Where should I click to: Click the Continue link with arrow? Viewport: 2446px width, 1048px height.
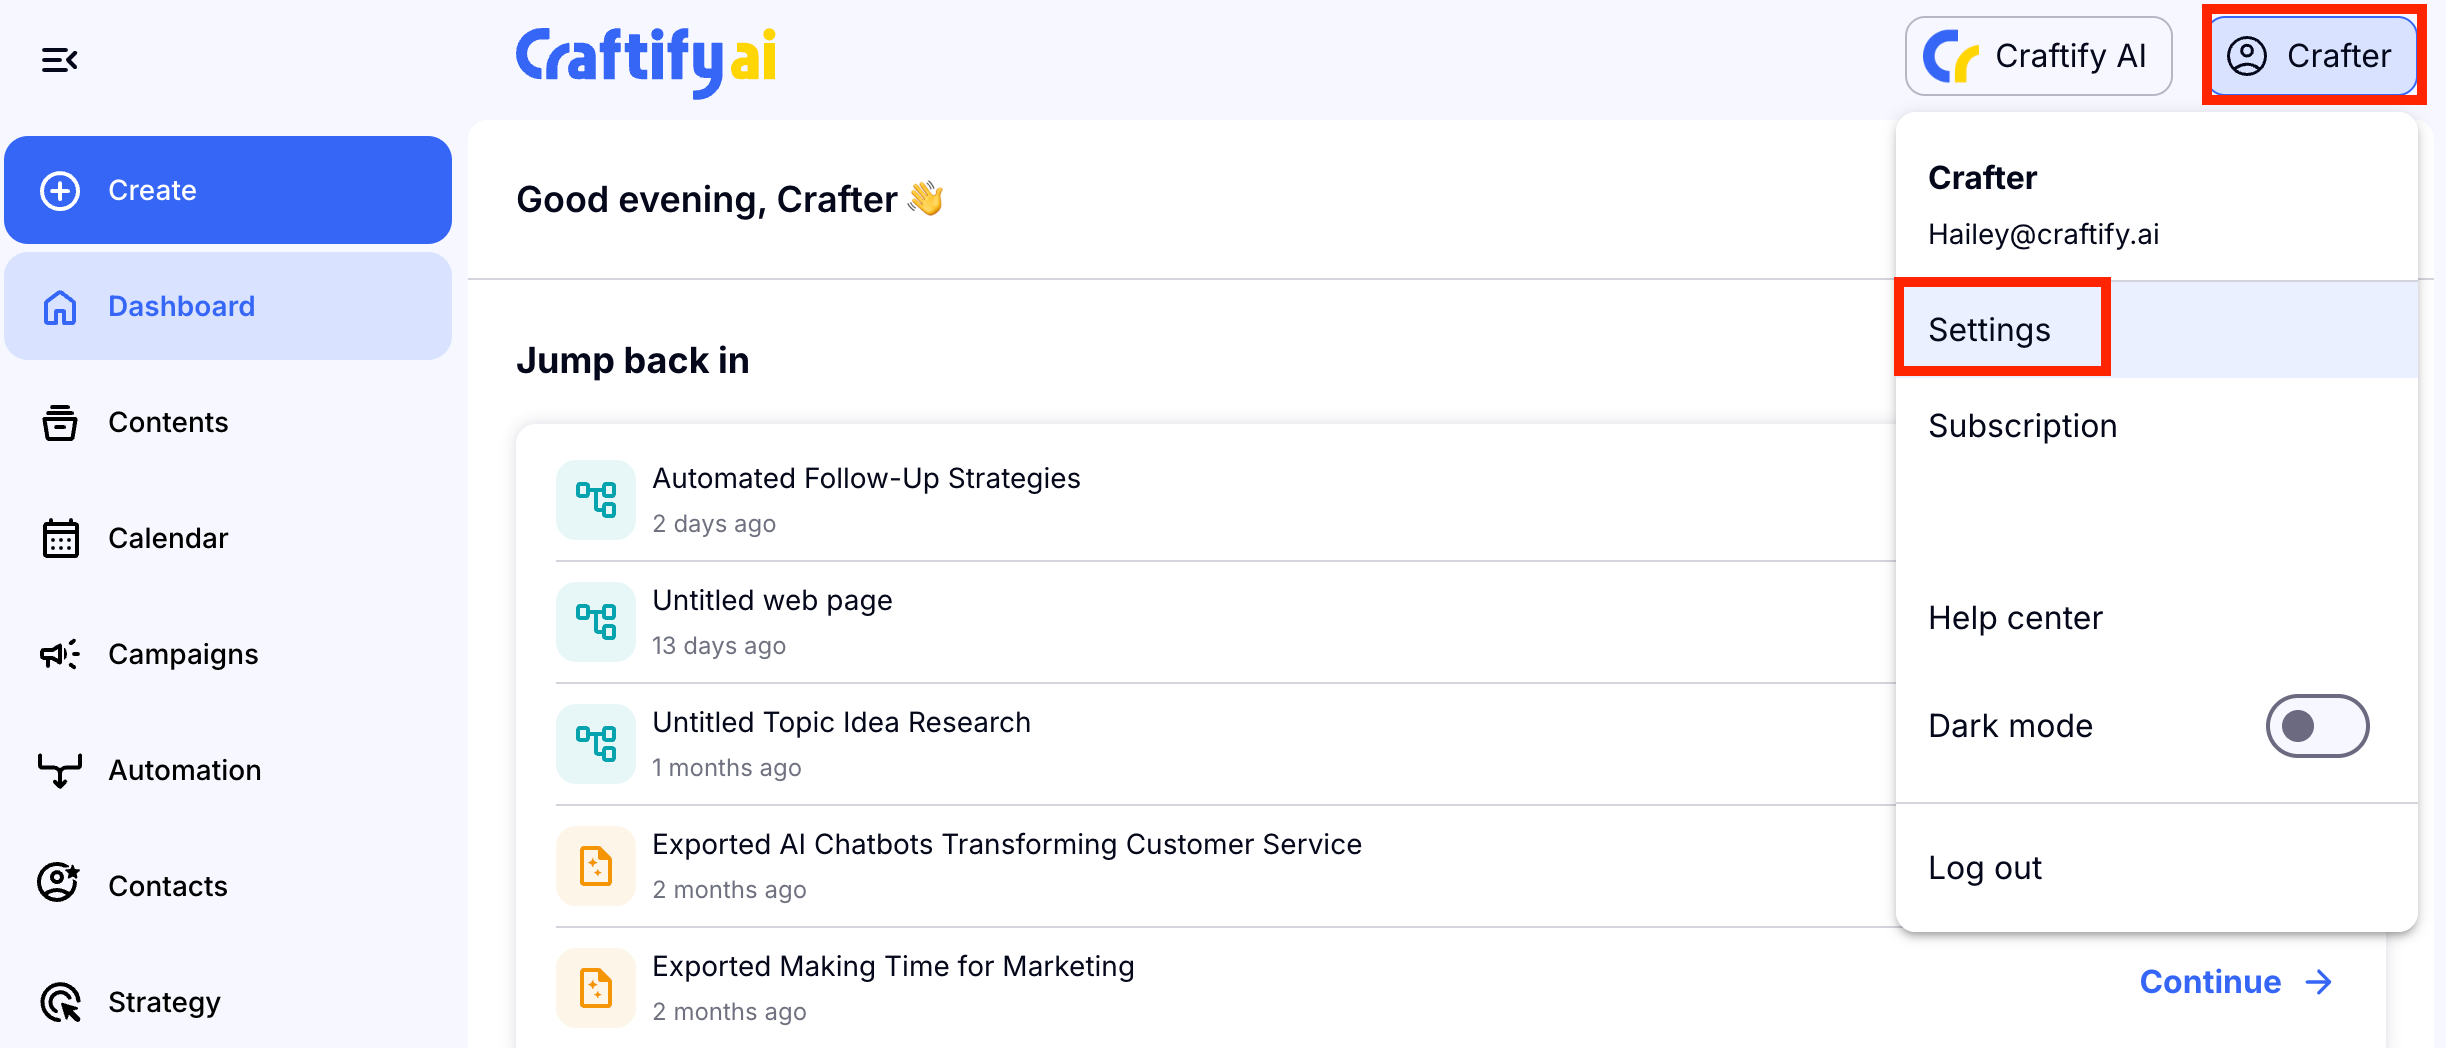click(x=2235, y=982)
